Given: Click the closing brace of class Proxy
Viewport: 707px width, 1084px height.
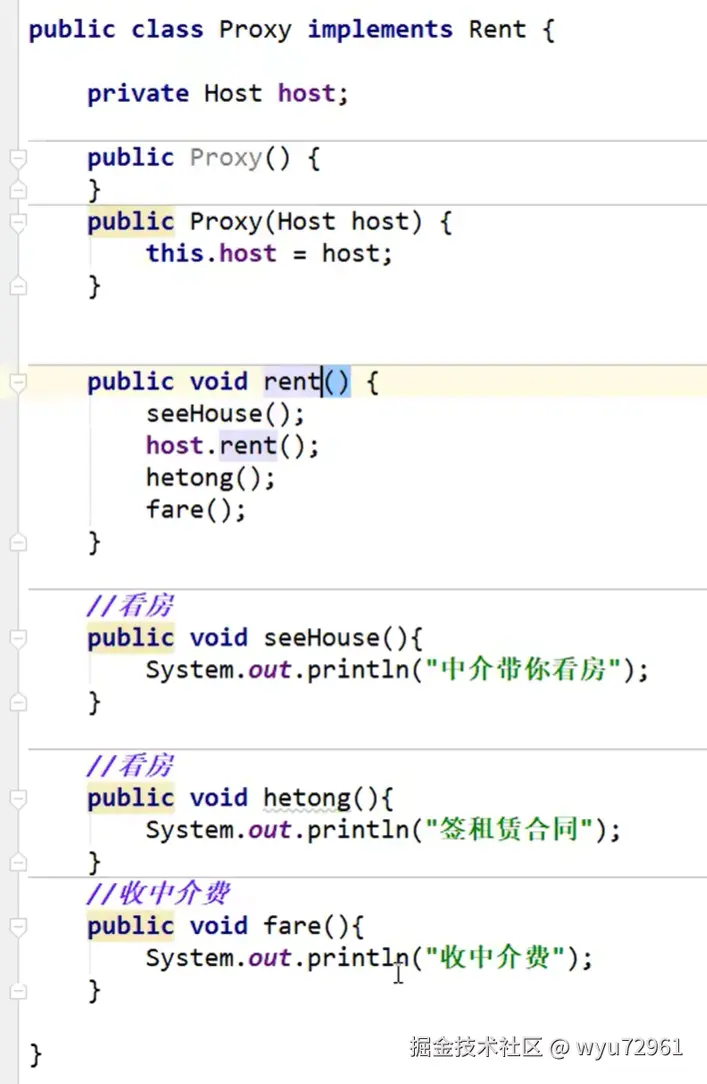Looking at the screenshot, I should pos(35,1056).
